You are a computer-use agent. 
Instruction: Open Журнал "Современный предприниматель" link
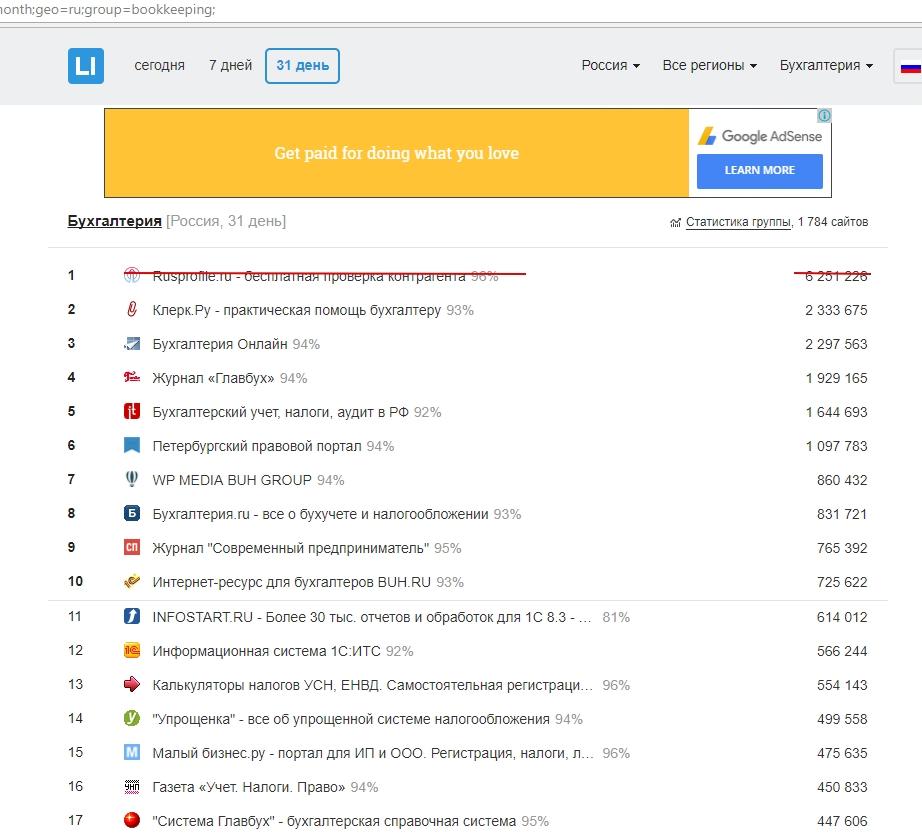[290, 548]
